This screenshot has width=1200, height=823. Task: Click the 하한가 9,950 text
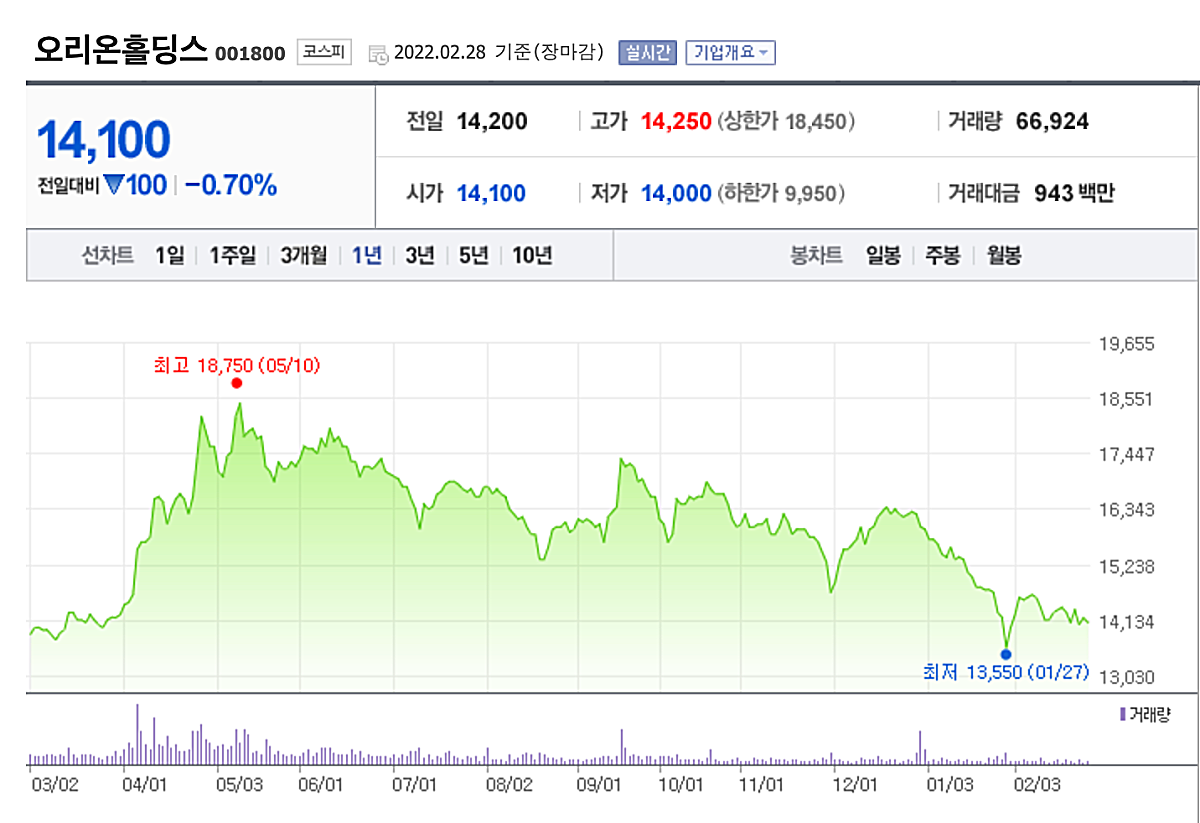point(781,193)
